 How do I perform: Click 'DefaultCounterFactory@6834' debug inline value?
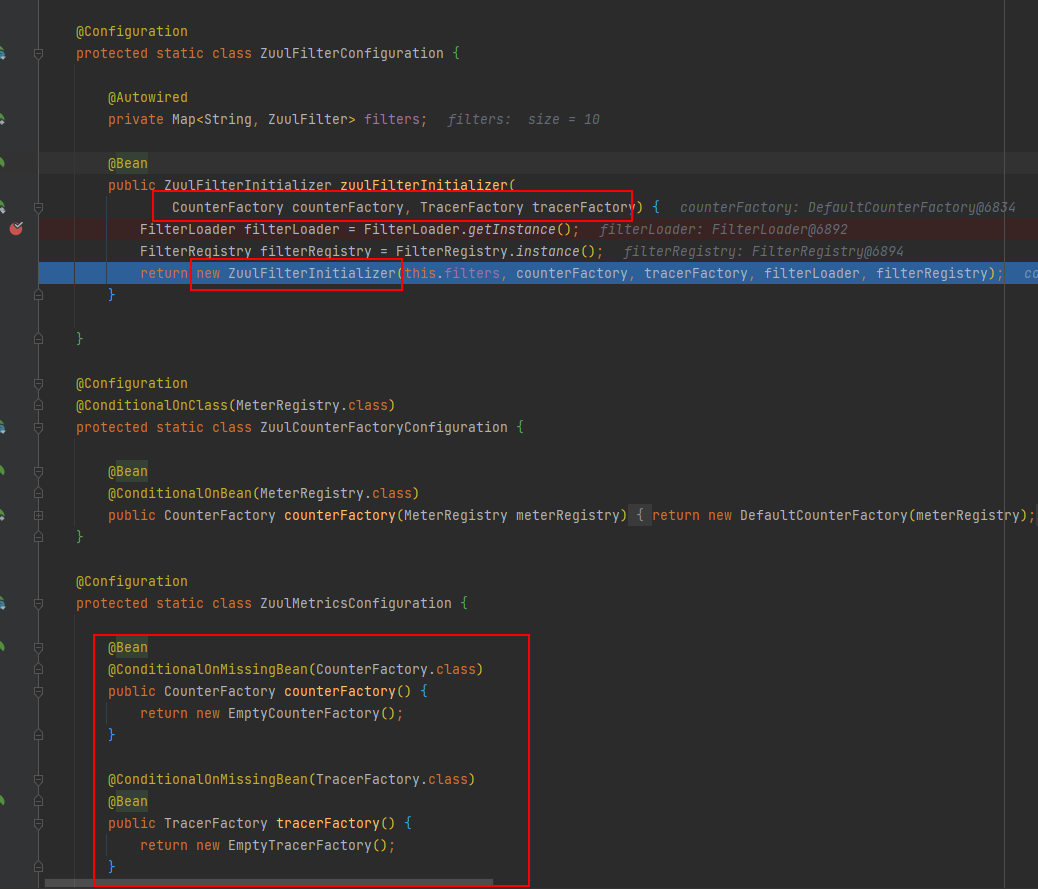912,207
